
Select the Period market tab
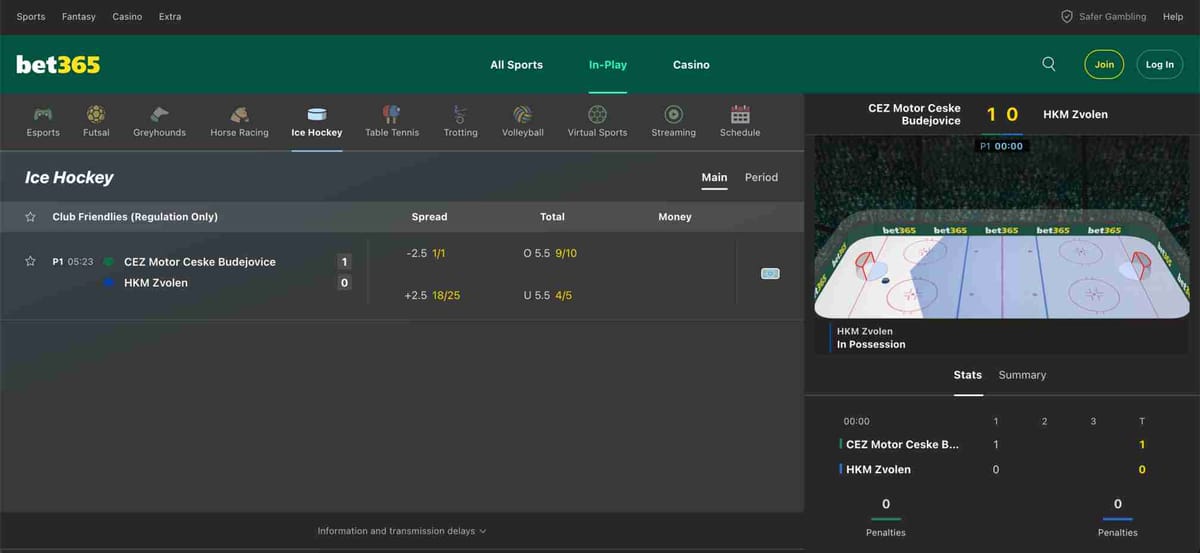pos(761,177)
